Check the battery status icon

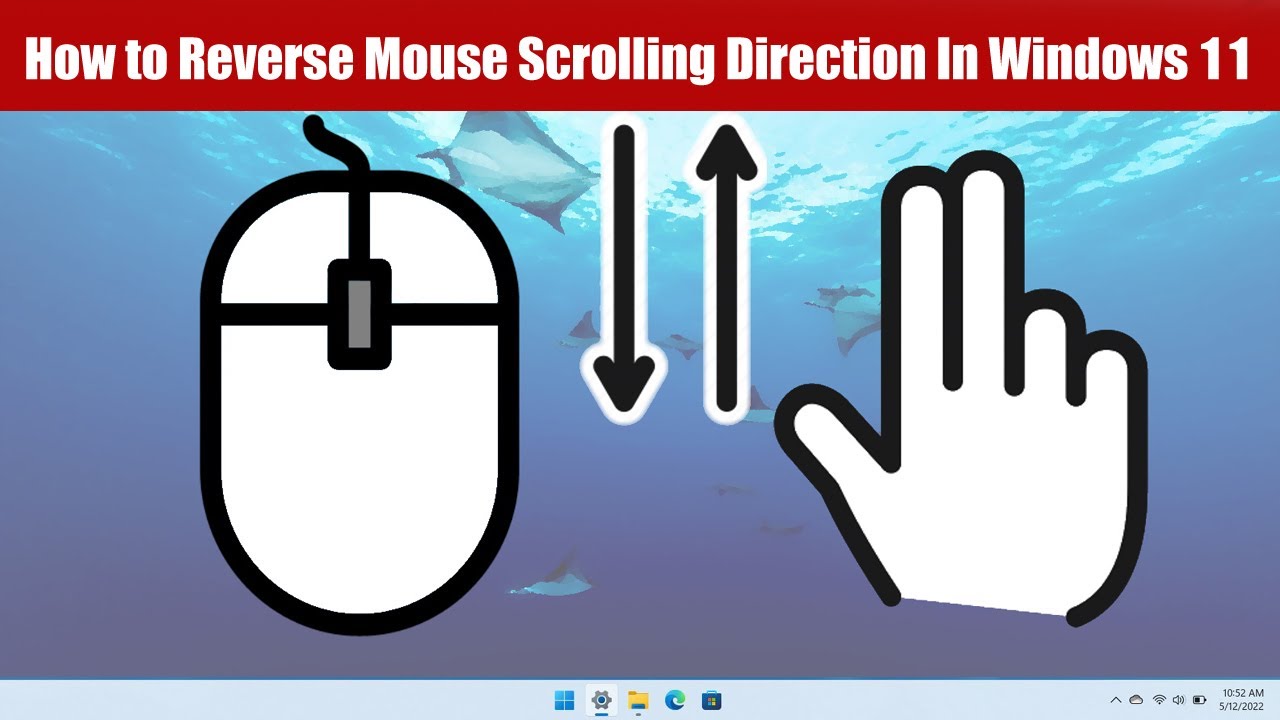pos(1199,700)
